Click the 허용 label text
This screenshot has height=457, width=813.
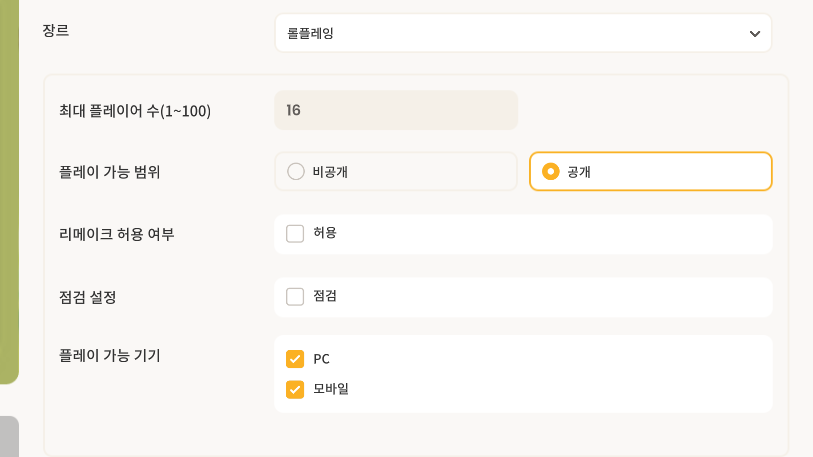point(325,233)
